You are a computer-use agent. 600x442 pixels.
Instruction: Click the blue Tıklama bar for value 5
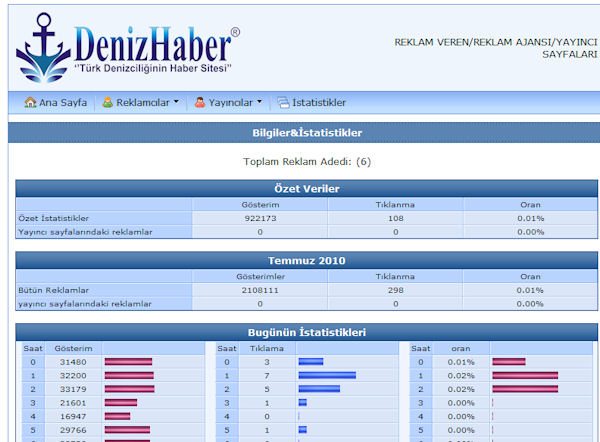[x=319, y=389]
